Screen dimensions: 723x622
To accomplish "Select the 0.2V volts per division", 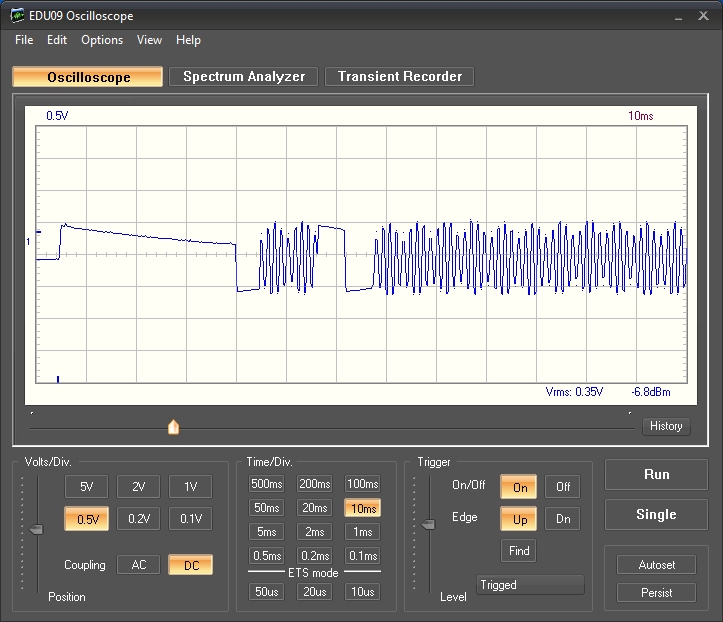I will coord(138,519).
